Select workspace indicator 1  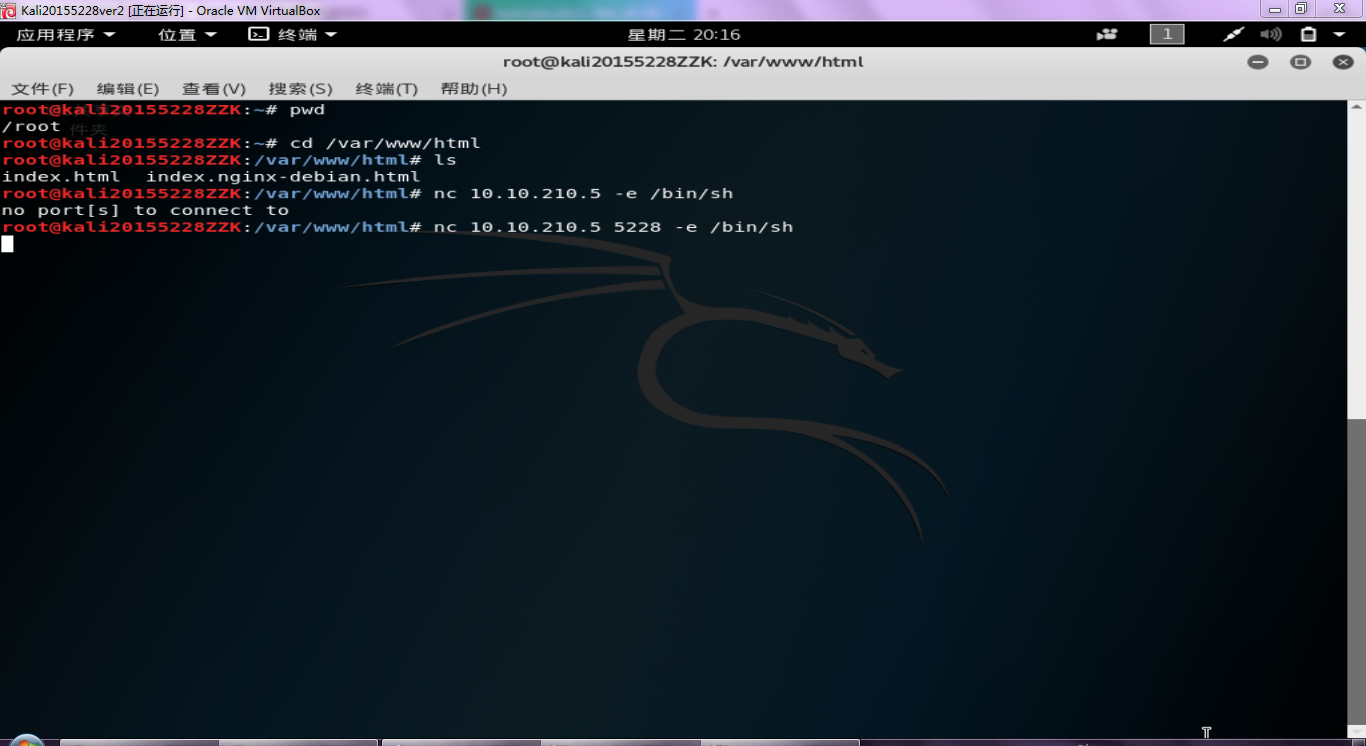tap(1167, 35)
